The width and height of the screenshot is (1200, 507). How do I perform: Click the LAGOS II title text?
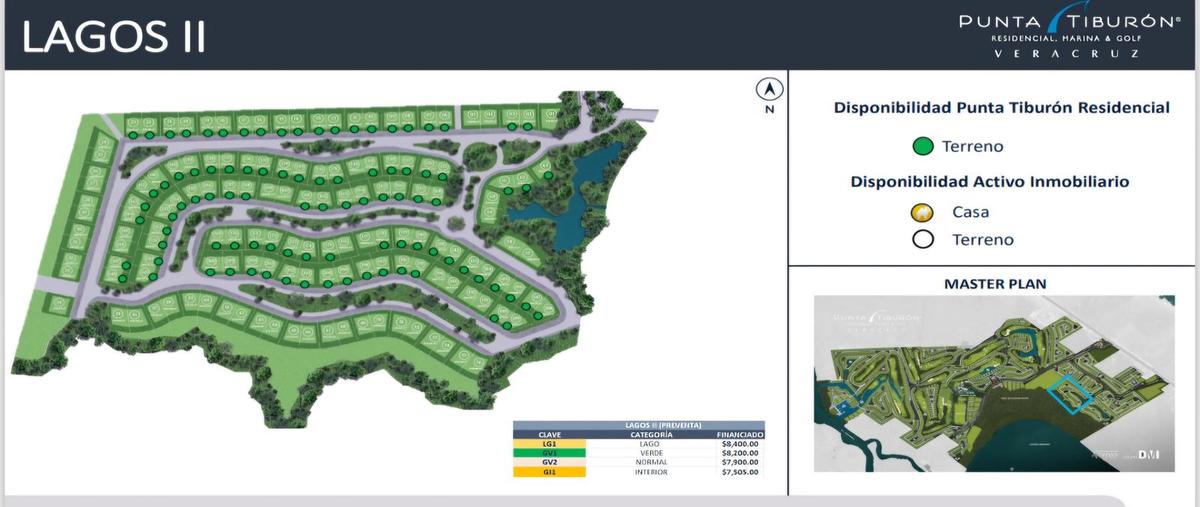[x=114, y=37]
